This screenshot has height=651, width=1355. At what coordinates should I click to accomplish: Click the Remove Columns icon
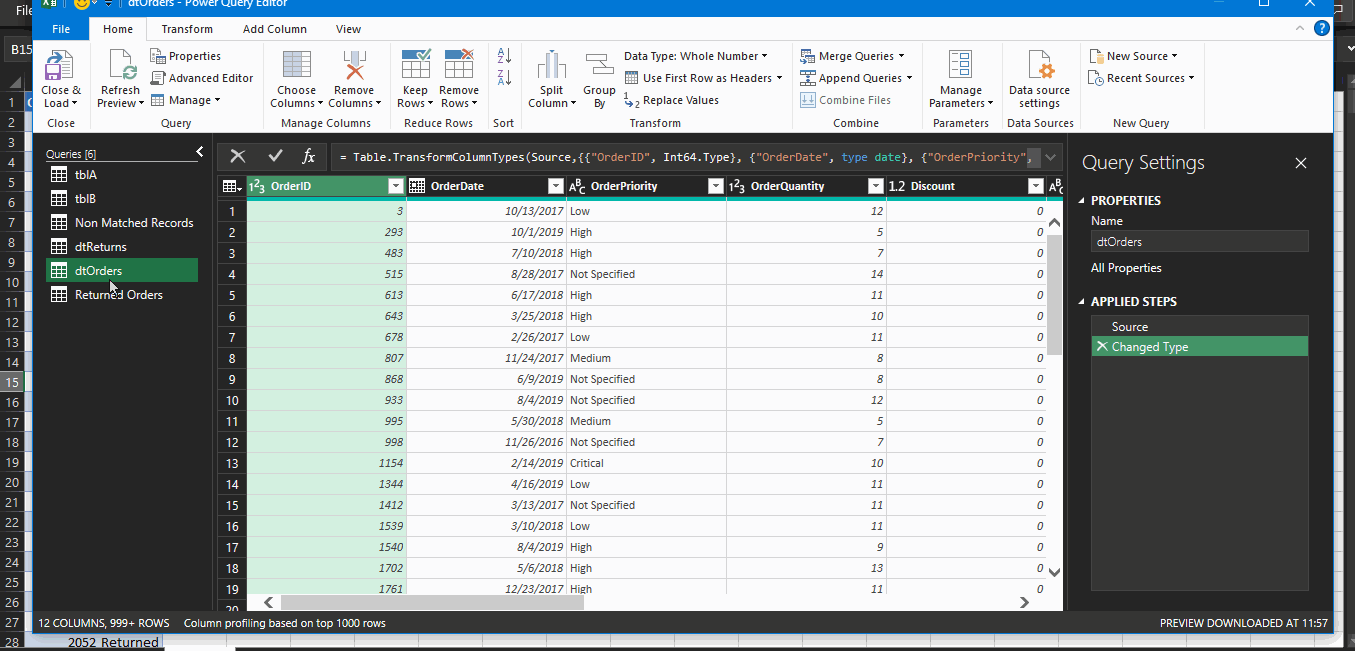point(354,66)
